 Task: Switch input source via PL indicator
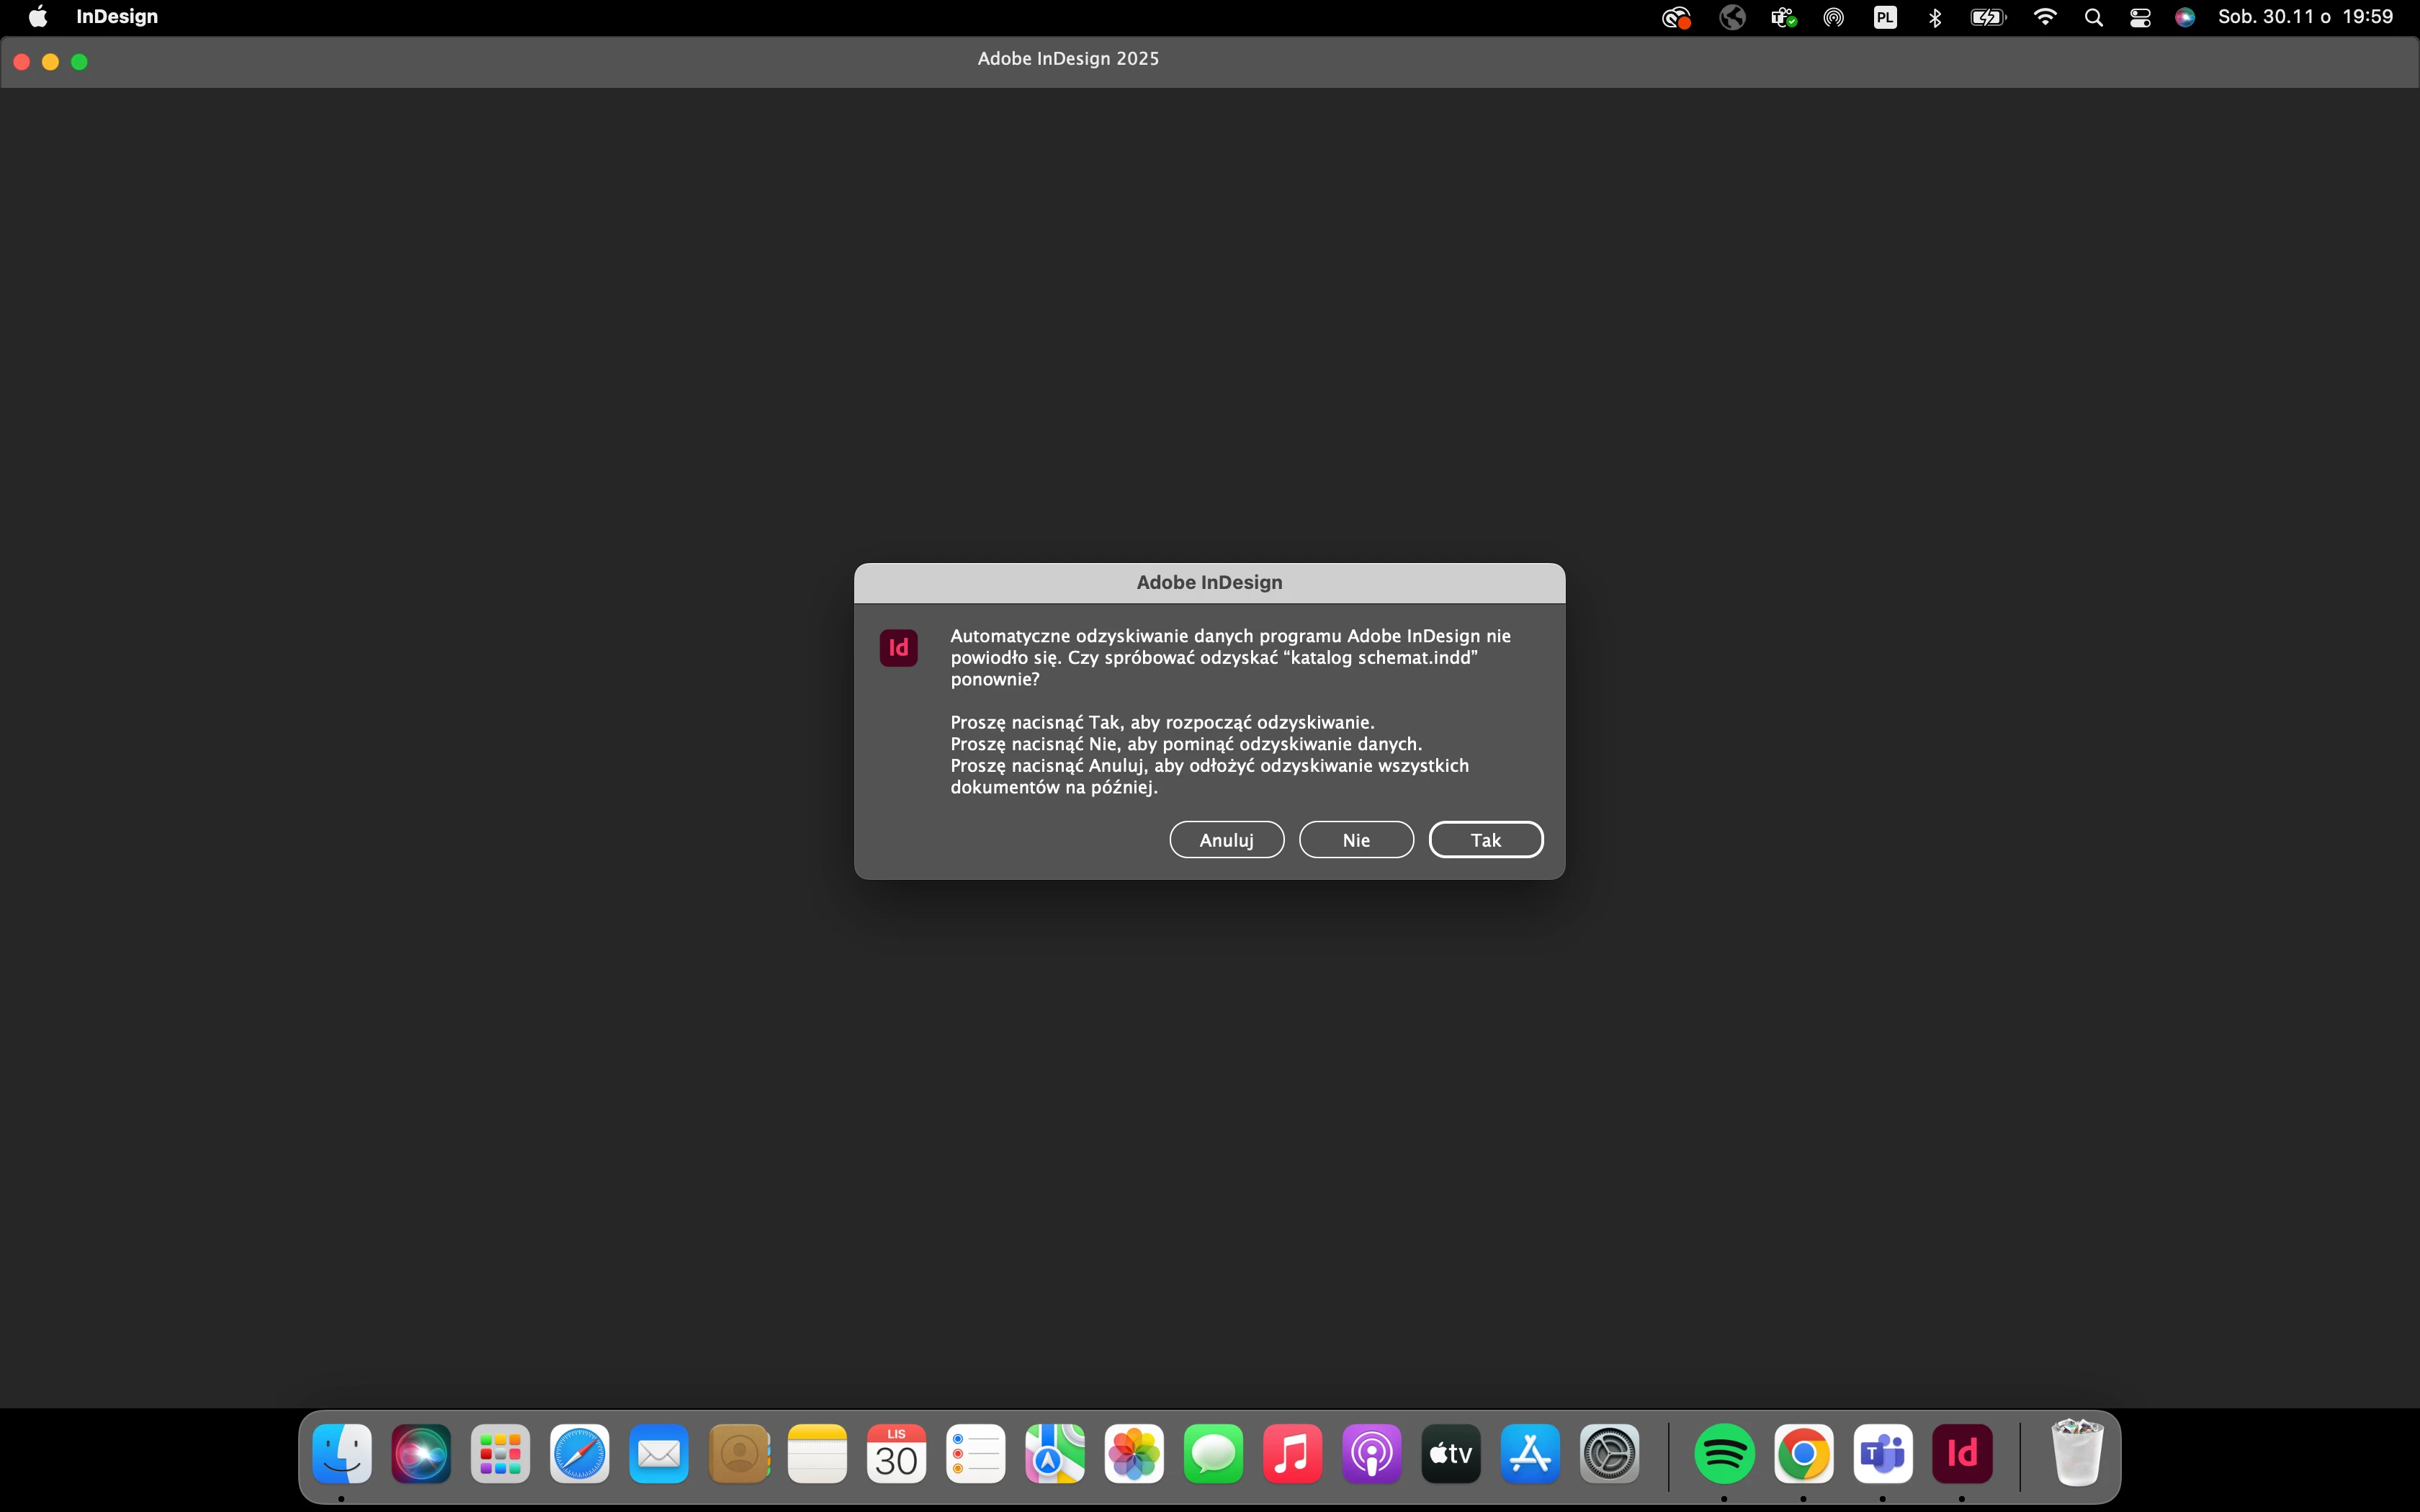click(1885, 17)
